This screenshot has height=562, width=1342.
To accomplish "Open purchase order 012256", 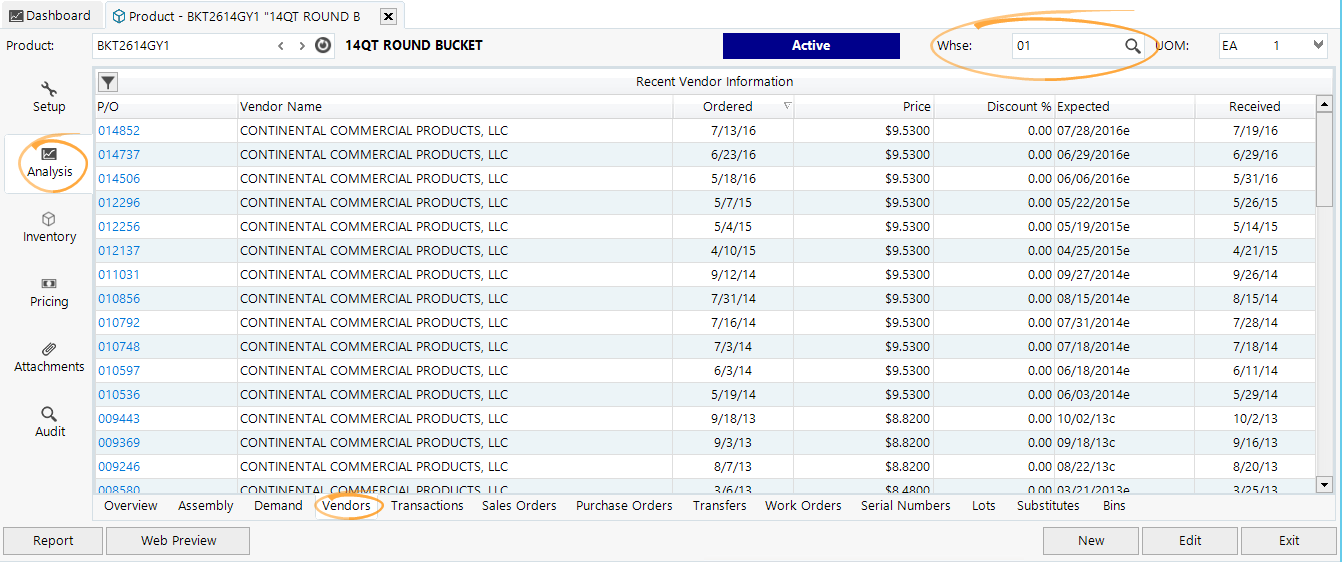I will point(119,227).
